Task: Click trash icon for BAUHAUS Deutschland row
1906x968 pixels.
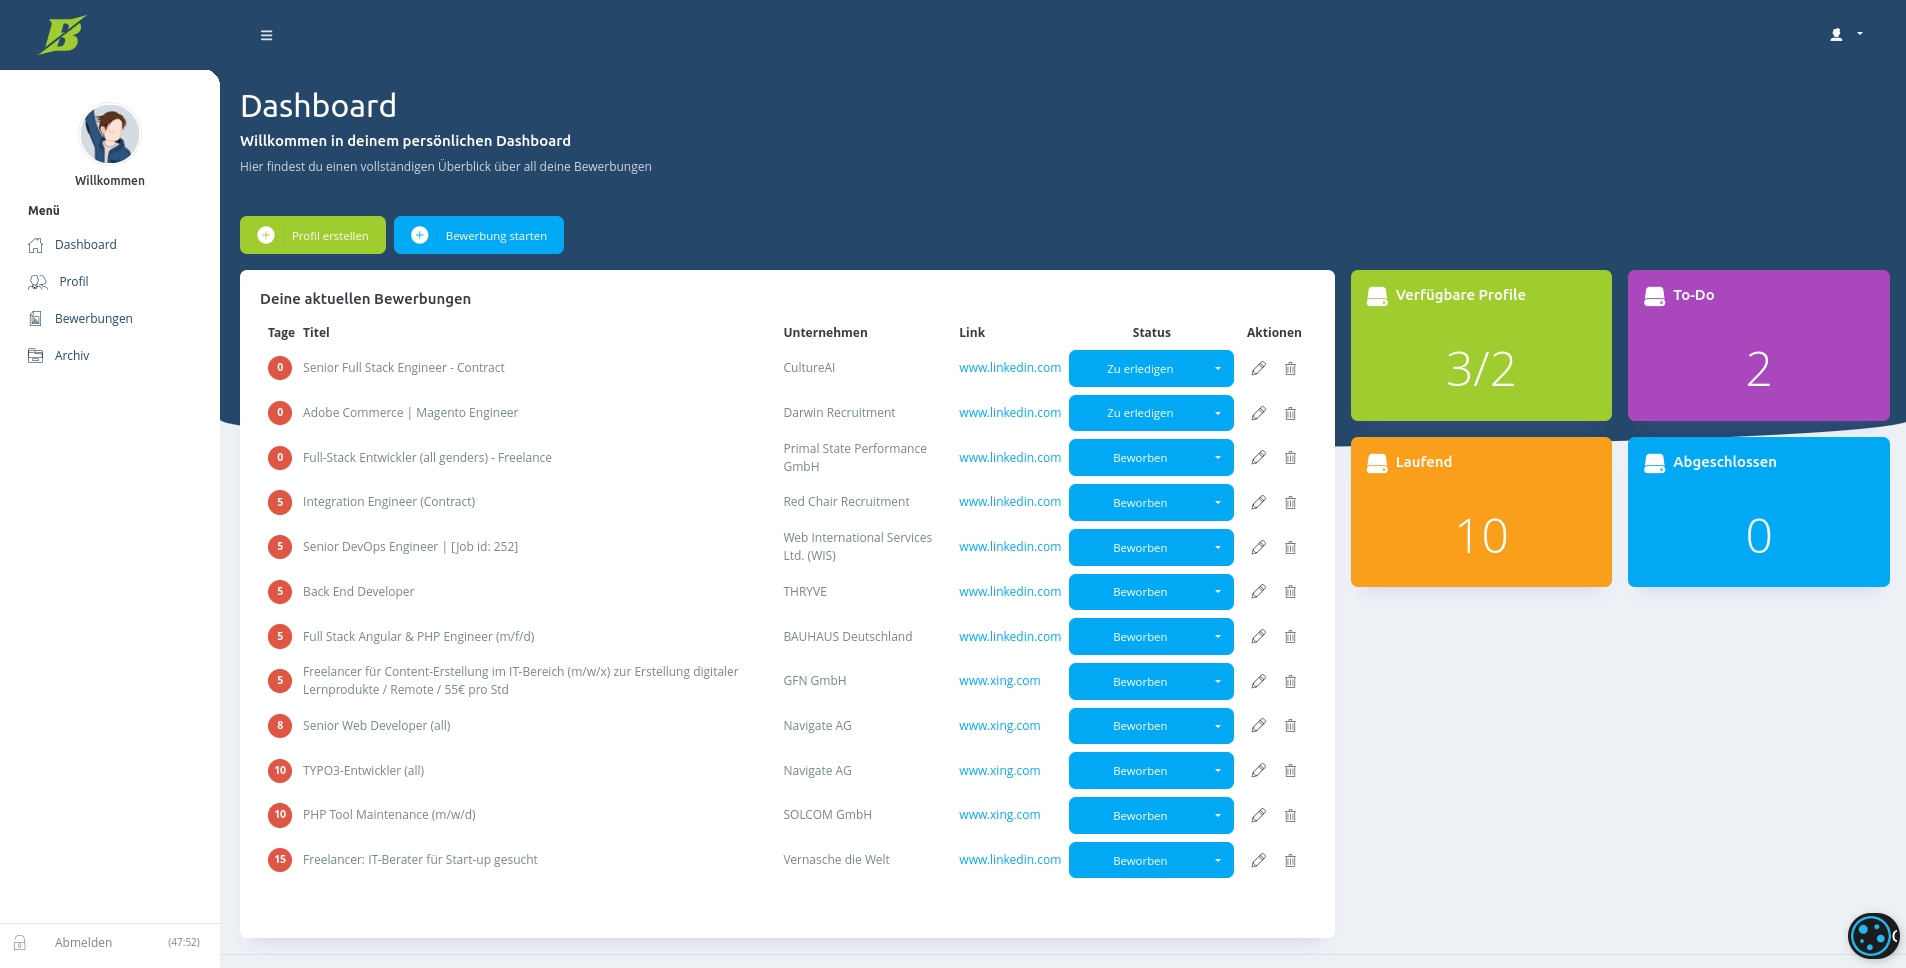Action: pyautogui.click(x=1290, y=636)
